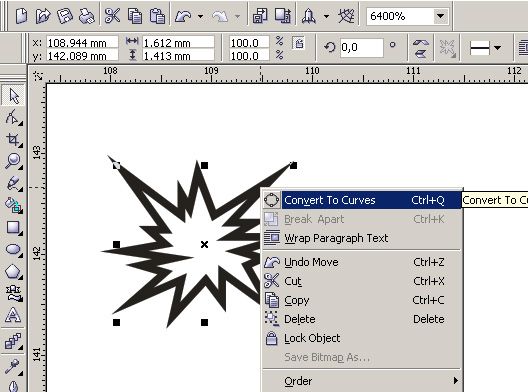The image size is (528, 392).
Task: Click the rotation angle field 0,0
Action: pyautogui.click(x=362, y=47)
